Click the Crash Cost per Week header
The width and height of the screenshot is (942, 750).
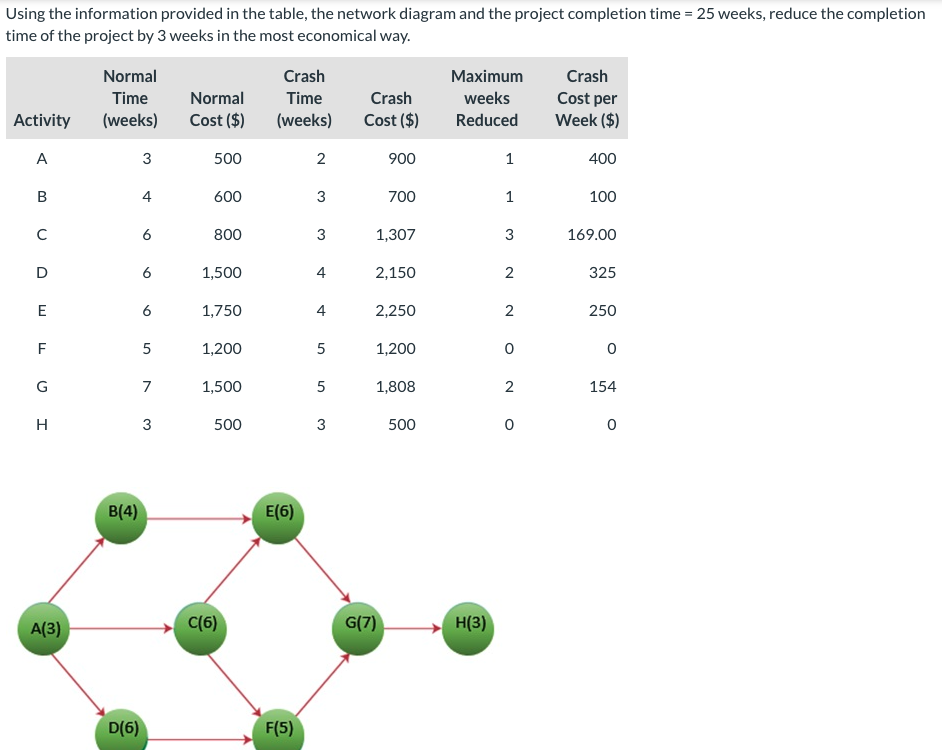[588, 98]
